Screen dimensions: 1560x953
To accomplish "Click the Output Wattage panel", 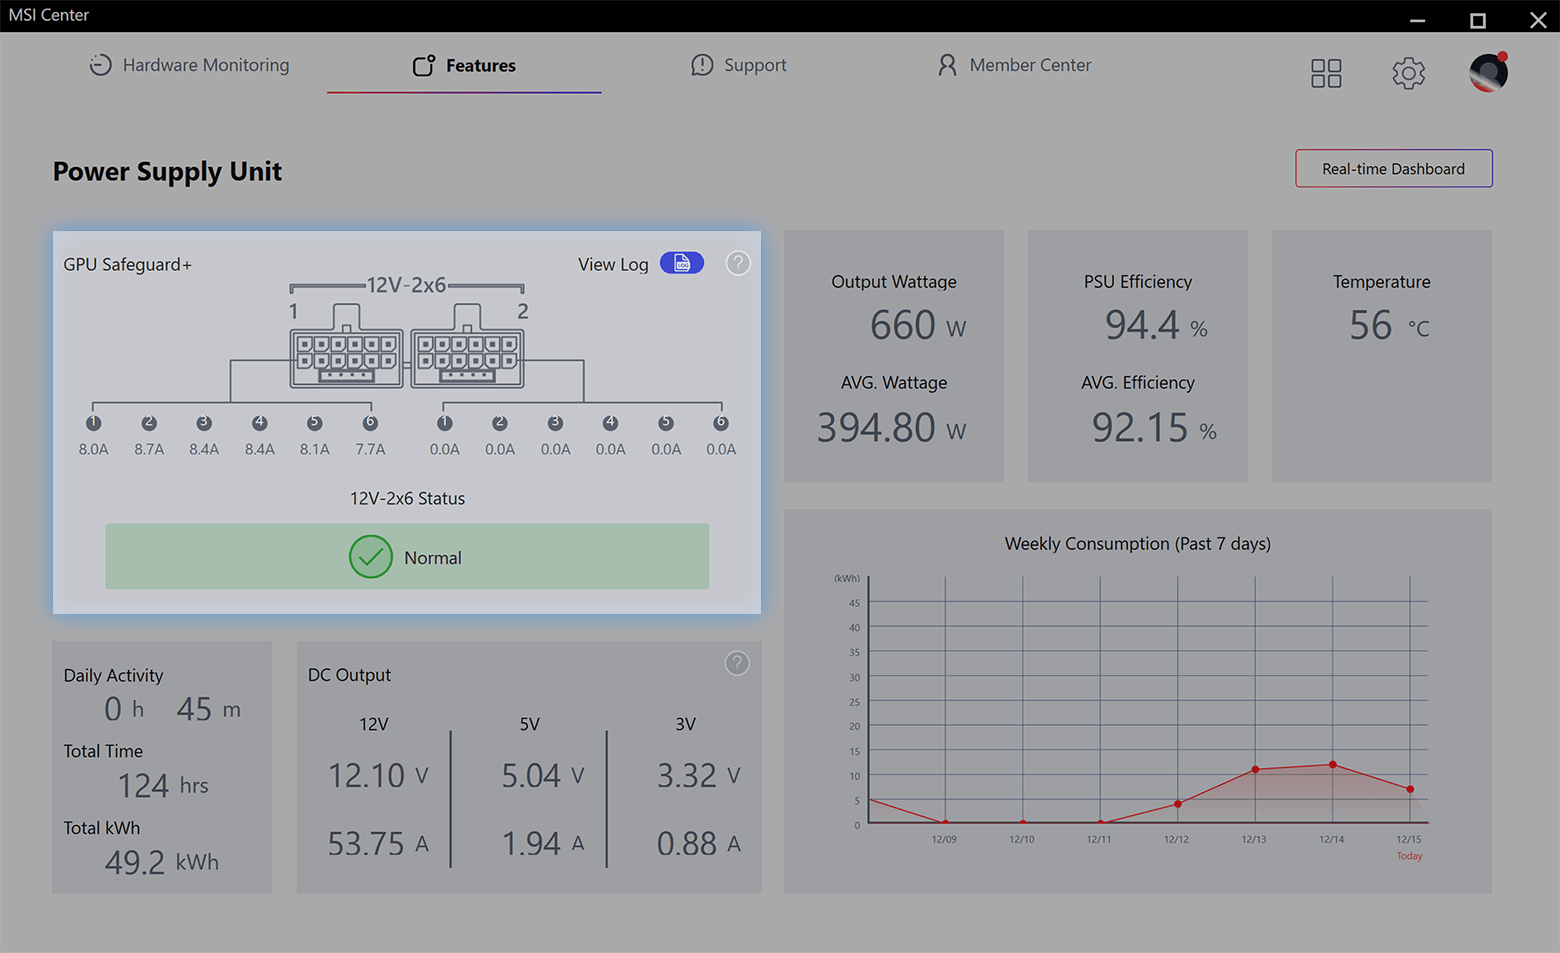I will [893, 356].
